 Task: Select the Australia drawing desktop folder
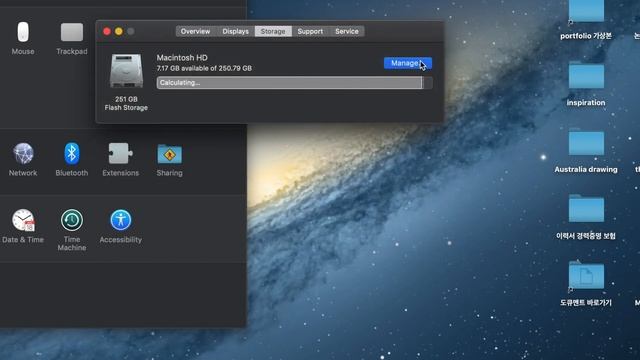(586, 142)
